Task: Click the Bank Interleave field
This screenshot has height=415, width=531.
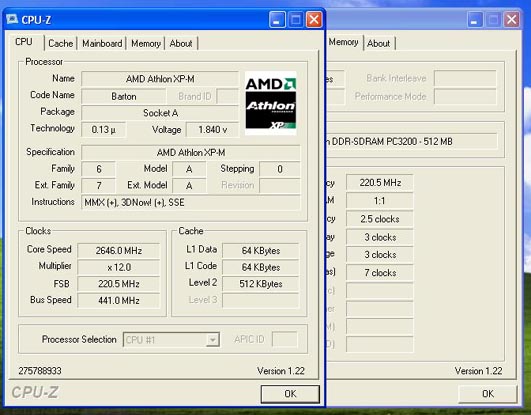Action: (x=465, y=79)
